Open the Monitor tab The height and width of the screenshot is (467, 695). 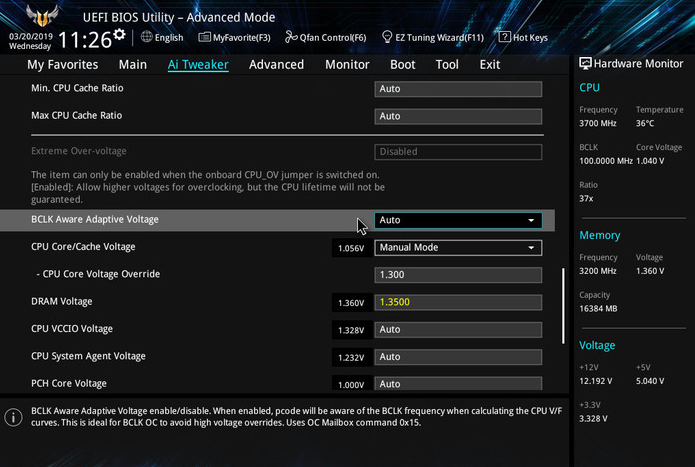coord(347,64)
